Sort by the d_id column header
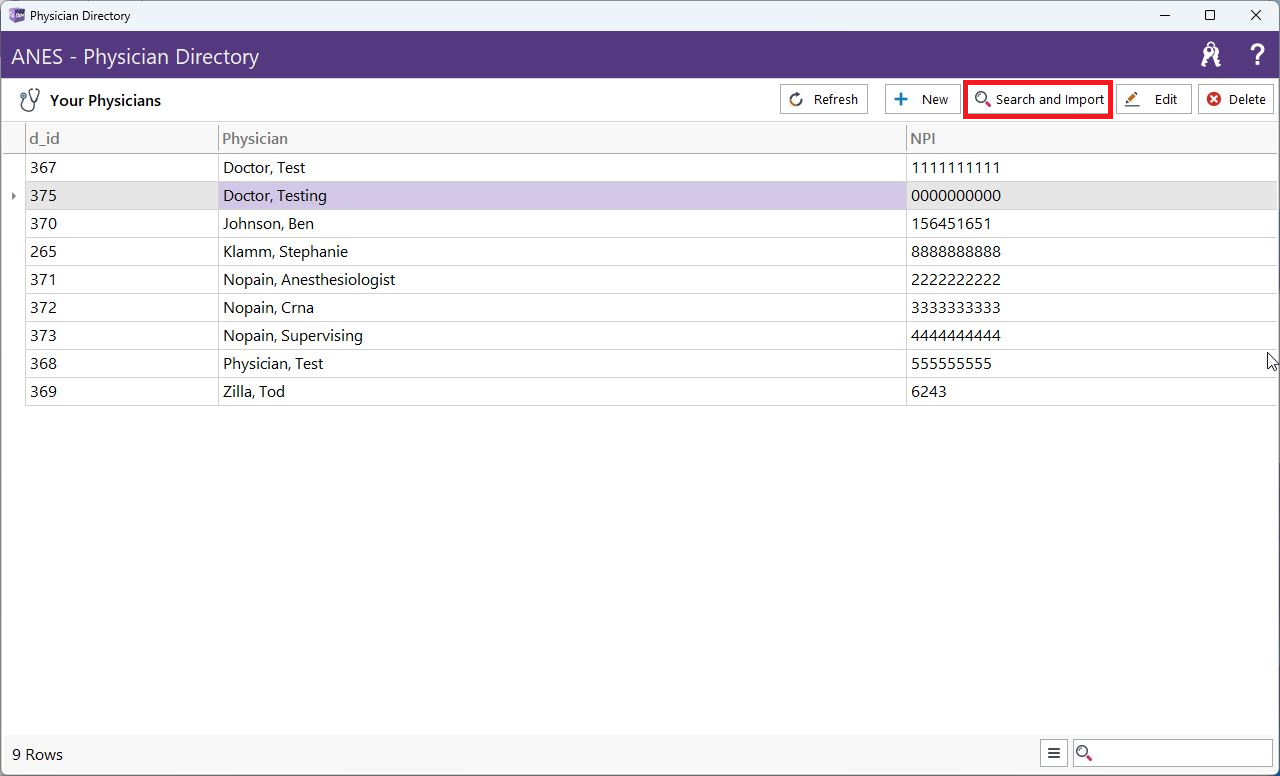The width and height of the screenshot is (1280, 776). (121, 138)
